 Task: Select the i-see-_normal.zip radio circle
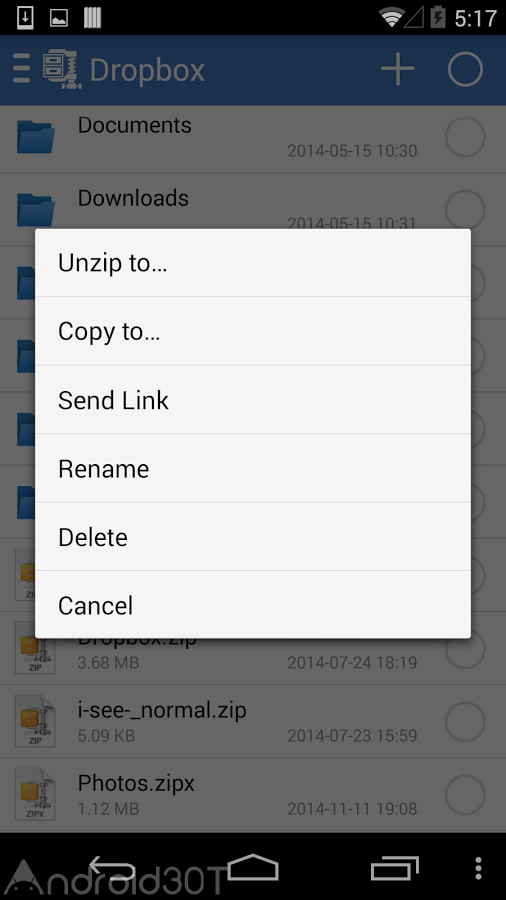click(x=465, y=721)
